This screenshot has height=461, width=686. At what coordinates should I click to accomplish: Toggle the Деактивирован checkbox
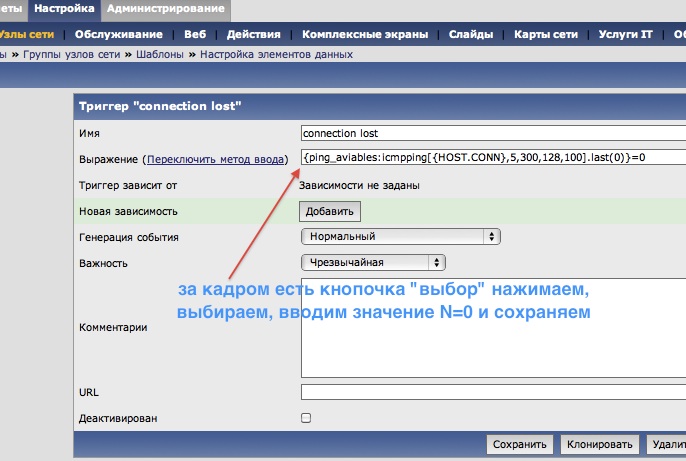point(306,417)
